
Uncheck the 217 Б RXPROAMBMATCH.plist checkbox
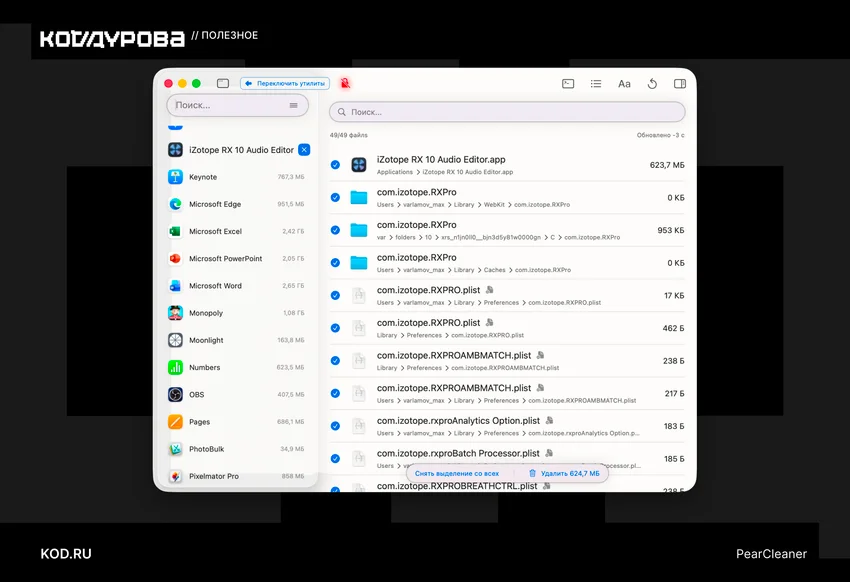pyautogui.click(x=335, y=393)
